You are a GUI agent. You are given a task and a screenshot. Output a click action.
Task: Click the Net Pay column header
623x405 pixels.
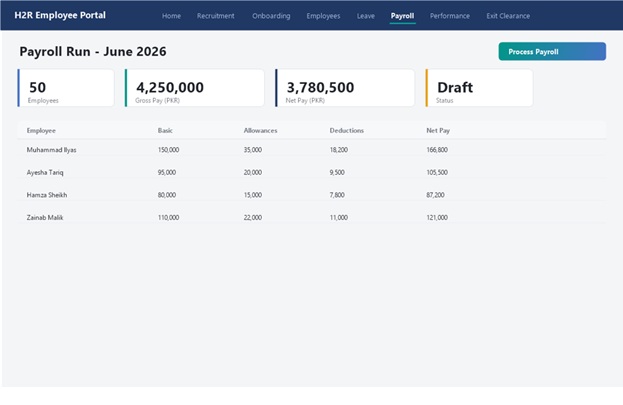438,131
